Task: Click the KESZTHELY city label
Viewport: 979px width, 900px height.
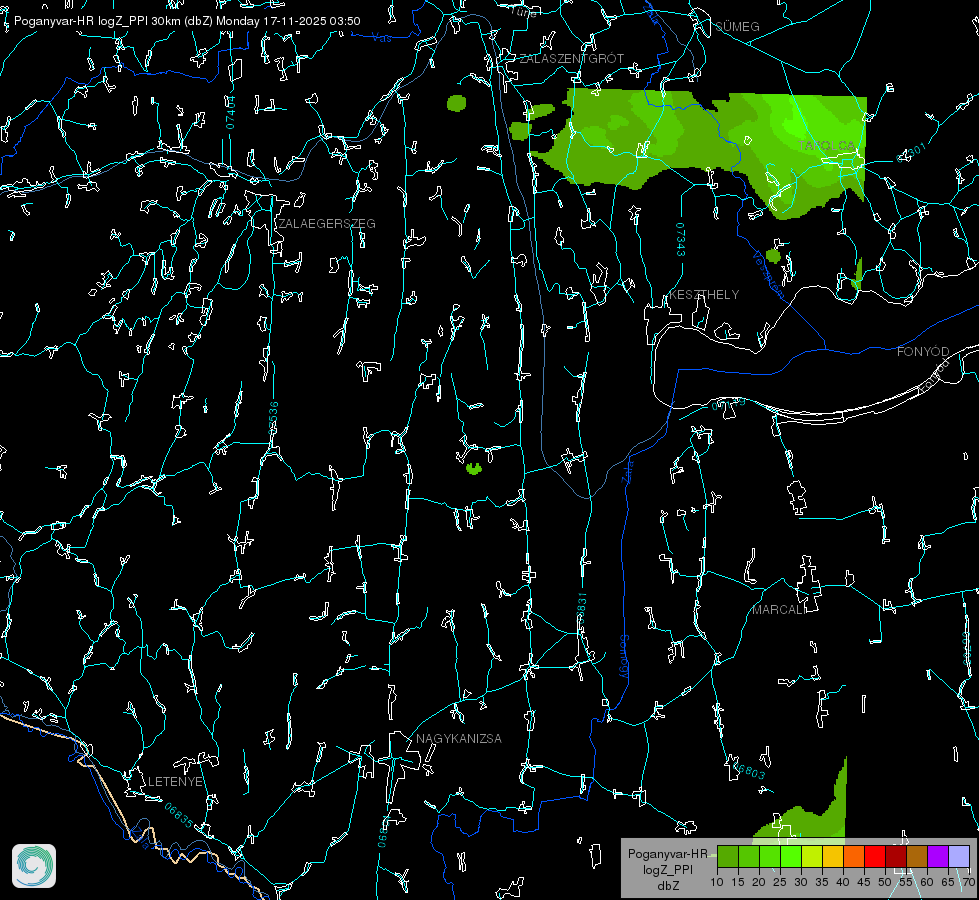Action: pos(704,294)
